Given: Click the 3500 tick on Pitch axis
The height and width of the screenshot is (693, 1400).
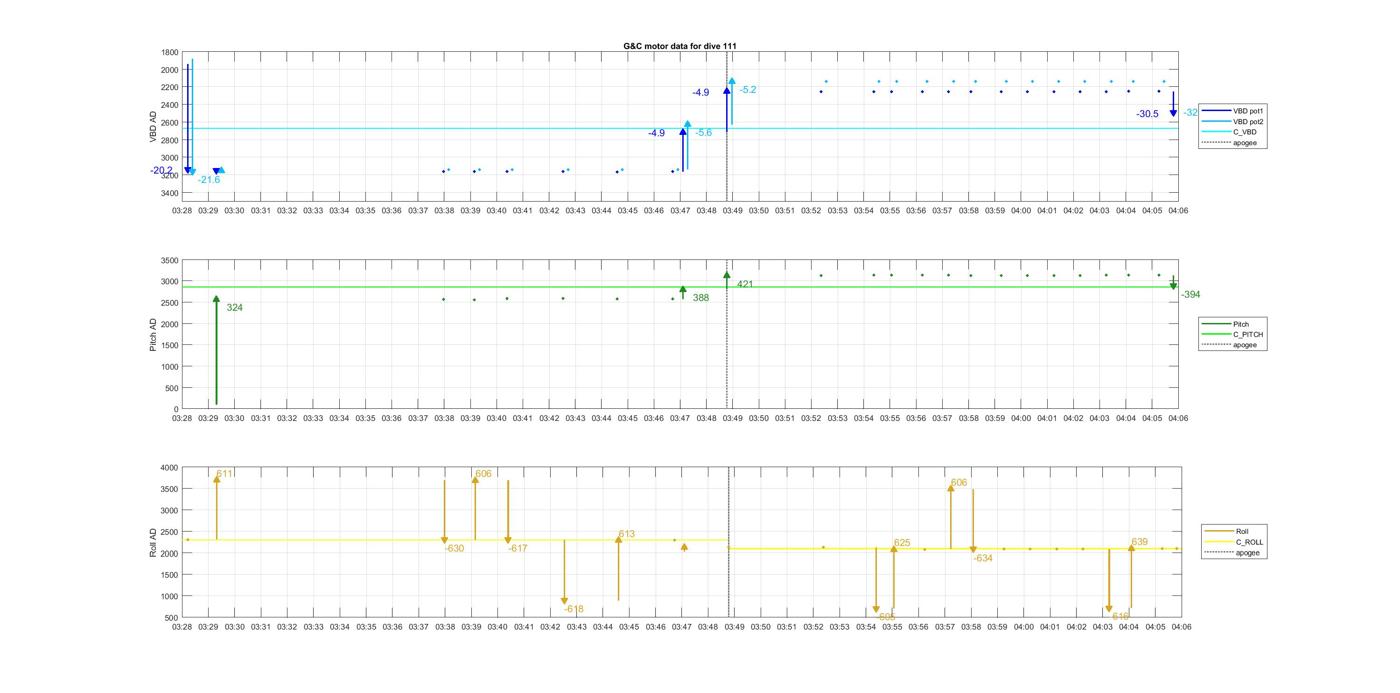Looking at the screenshot, I should 170,260.
